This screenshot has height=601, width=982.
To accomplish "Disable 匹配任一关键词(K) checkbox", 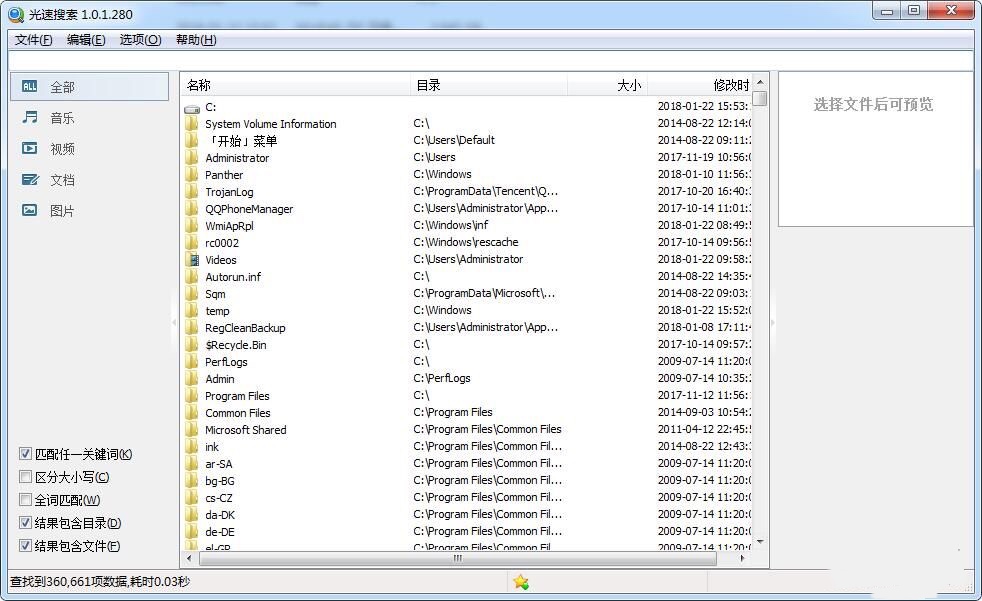I will (x=25, y=454).
